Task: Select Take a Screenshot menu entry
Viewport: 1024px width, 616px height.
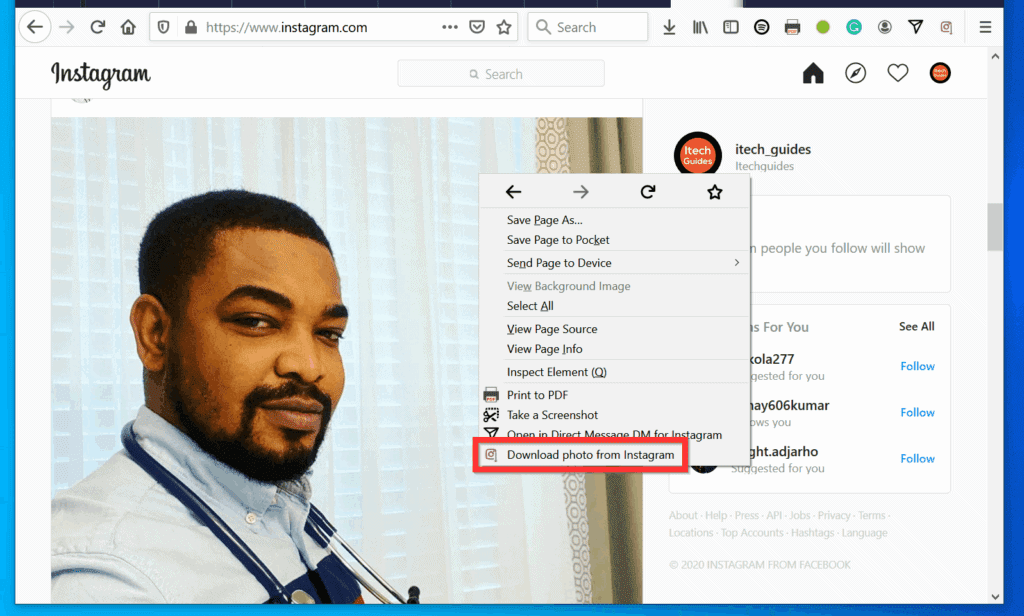Action: click(552, 415)
